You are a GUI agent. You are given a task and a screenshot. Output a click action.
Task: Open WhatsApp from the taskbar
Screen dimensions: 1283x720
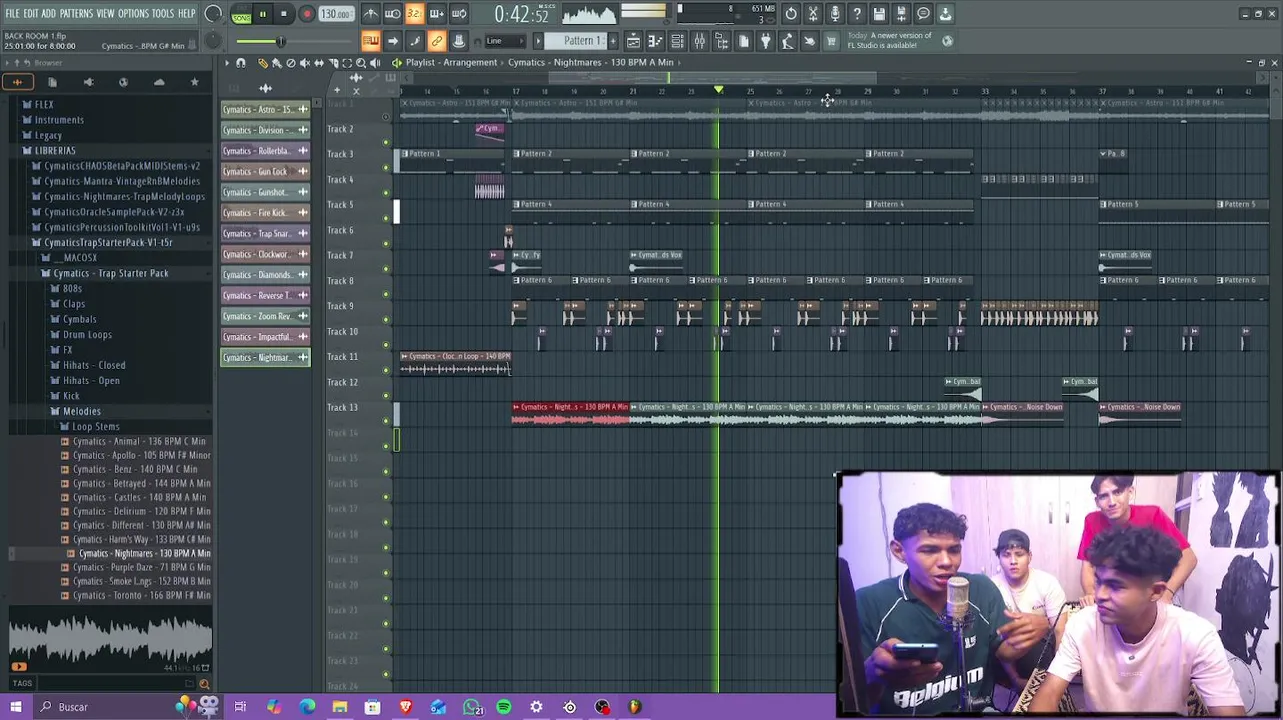471,707
